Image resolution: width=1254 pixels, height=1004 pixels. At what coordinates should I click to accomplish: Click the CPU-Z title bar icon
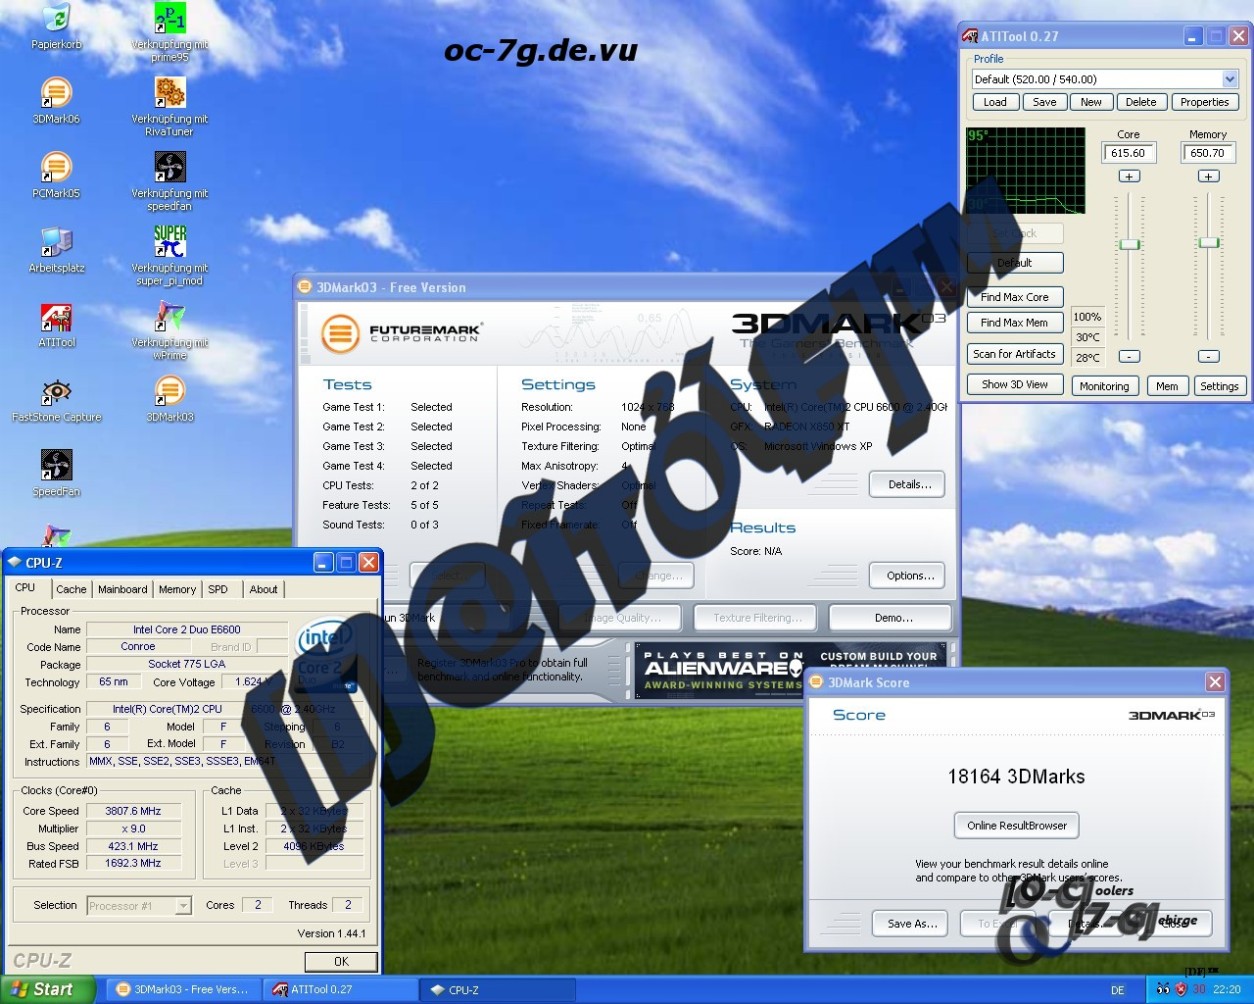coord(14,563)
